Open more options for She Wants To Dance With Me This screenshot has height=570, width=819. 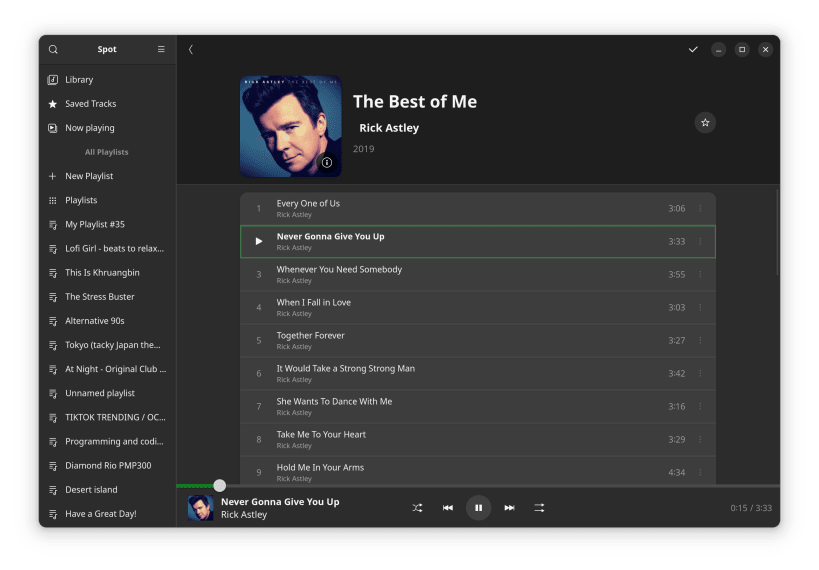click(700, 406)
